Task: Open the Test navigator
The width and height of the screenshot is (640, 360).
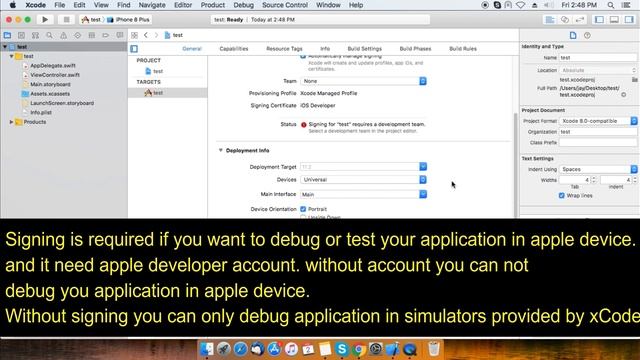Action: tap(78, 36)
